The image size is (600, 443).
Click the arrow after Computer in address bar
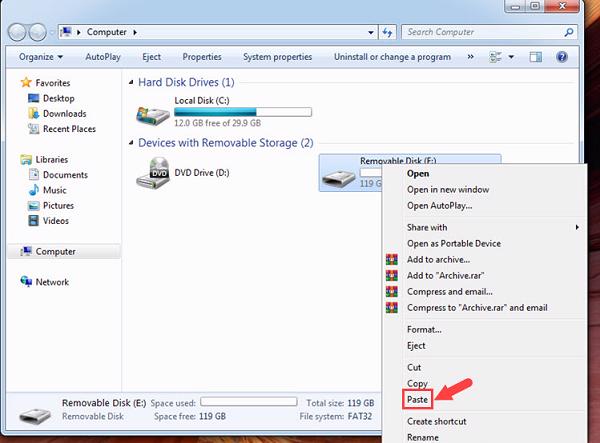tap(135, 32)
